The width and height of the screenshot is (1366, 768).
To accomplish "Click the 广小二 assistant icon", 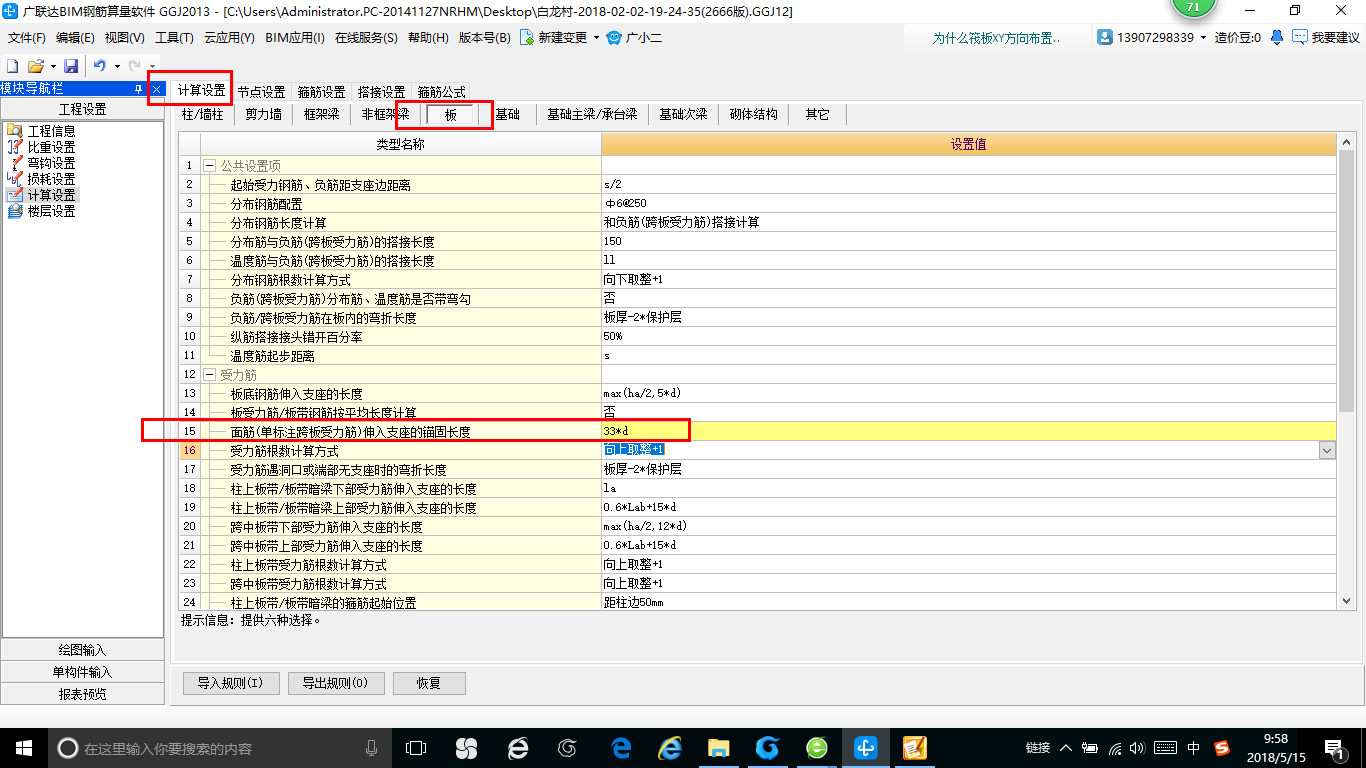I will click(616, 38).
